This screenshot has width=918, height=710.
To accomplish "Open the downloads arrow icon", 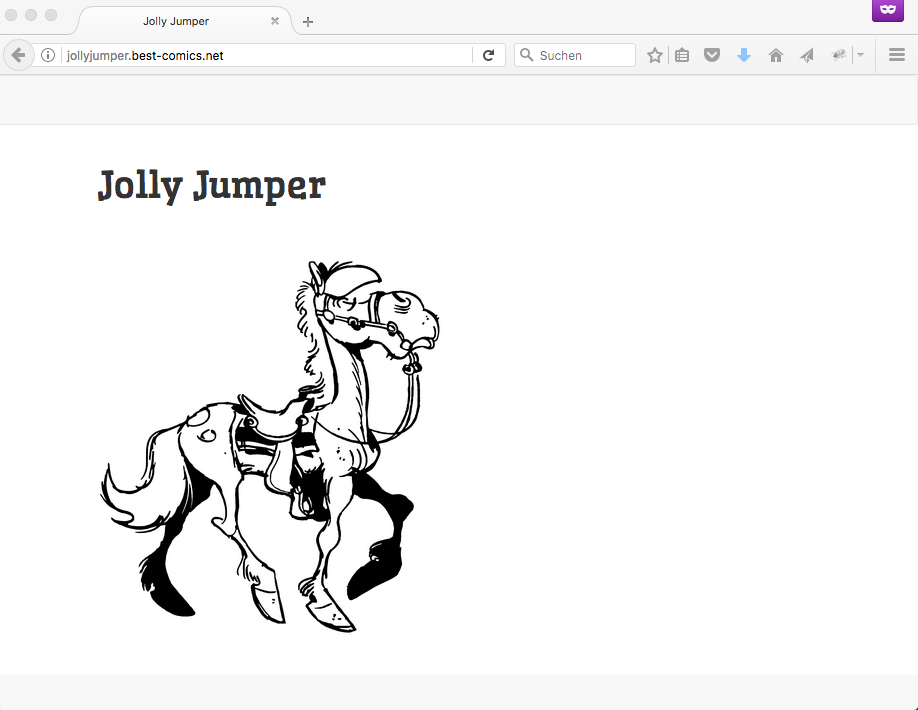I will [x=744, y=56].
